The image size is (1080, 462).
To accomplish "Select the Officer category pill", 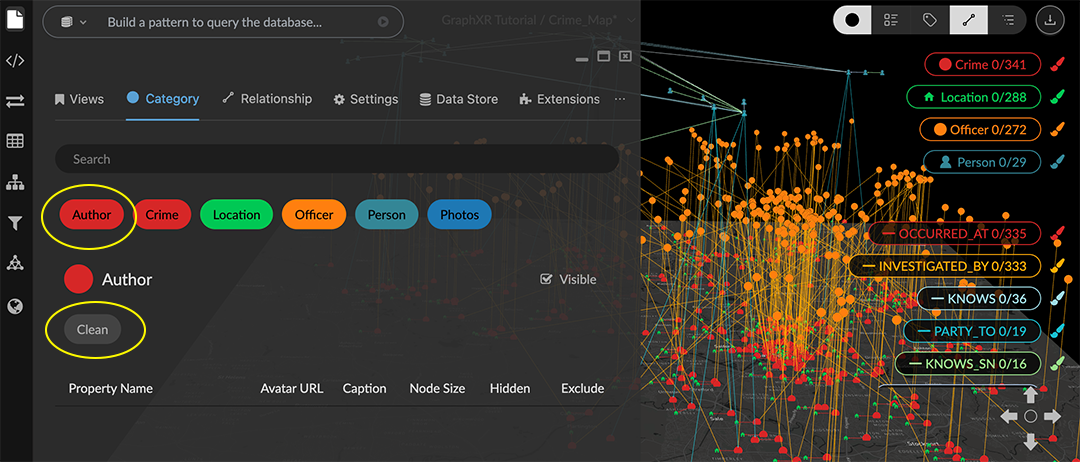I will point(314,215).
